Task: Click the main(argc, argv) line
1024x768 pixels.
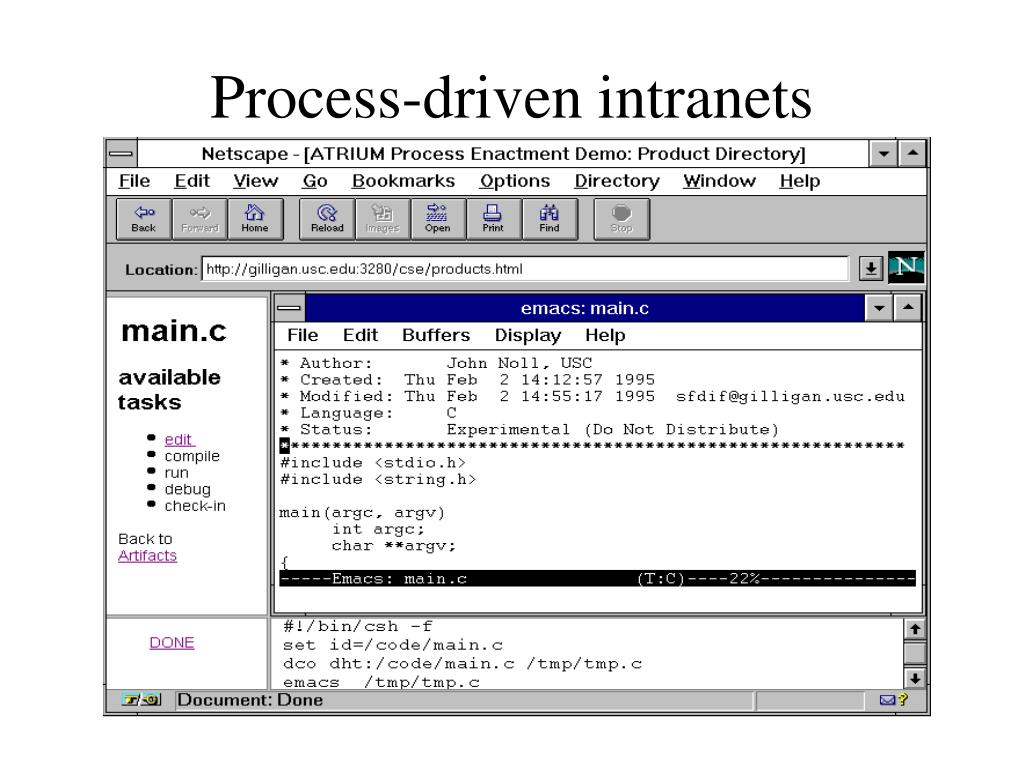Action: point(362,513)
